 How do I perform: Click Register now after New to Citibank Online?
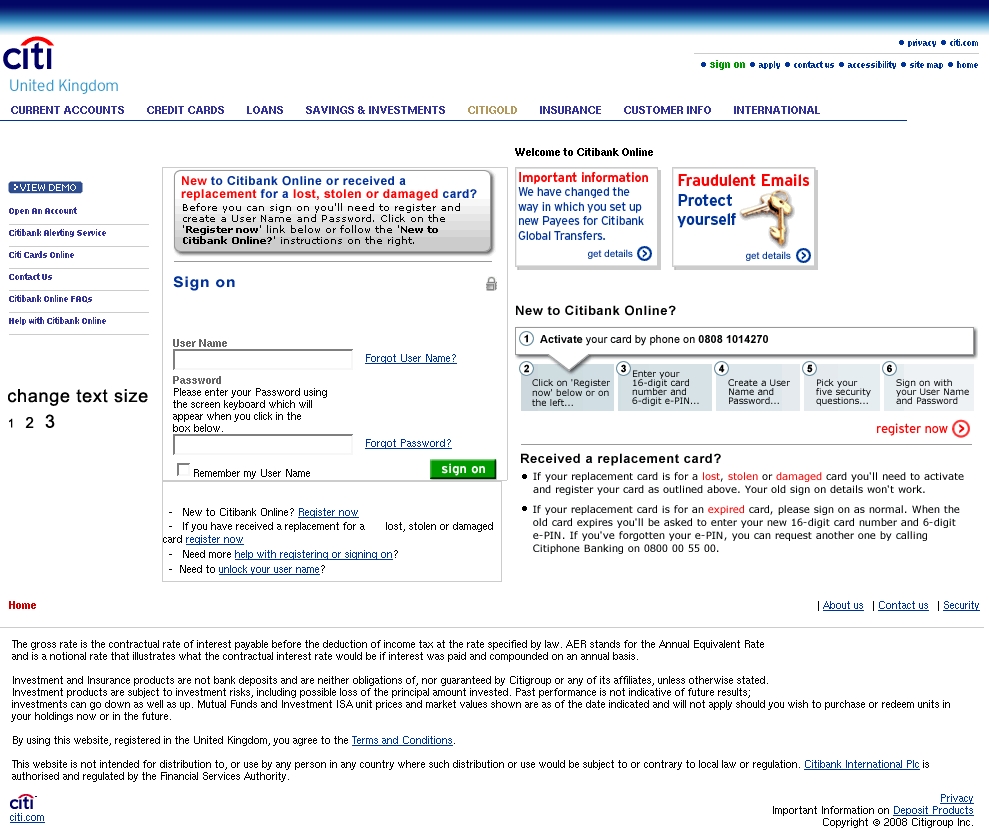328,513
